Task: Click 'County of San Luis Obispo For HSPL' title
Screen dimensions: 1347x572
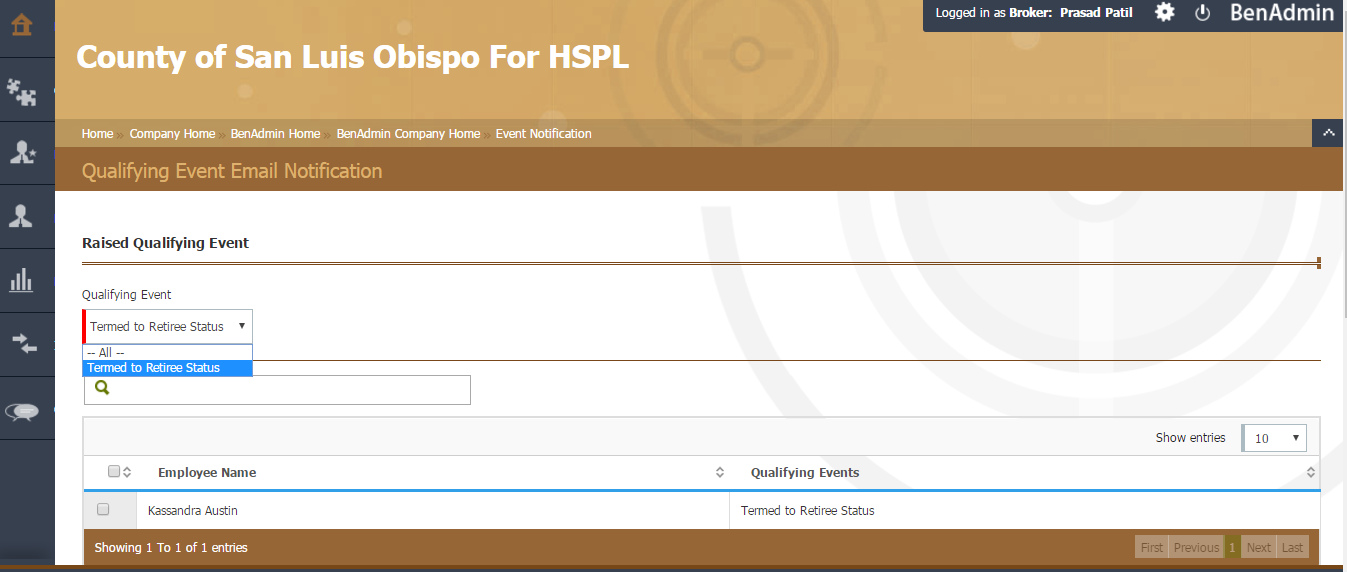Action: tap(353, 57)
